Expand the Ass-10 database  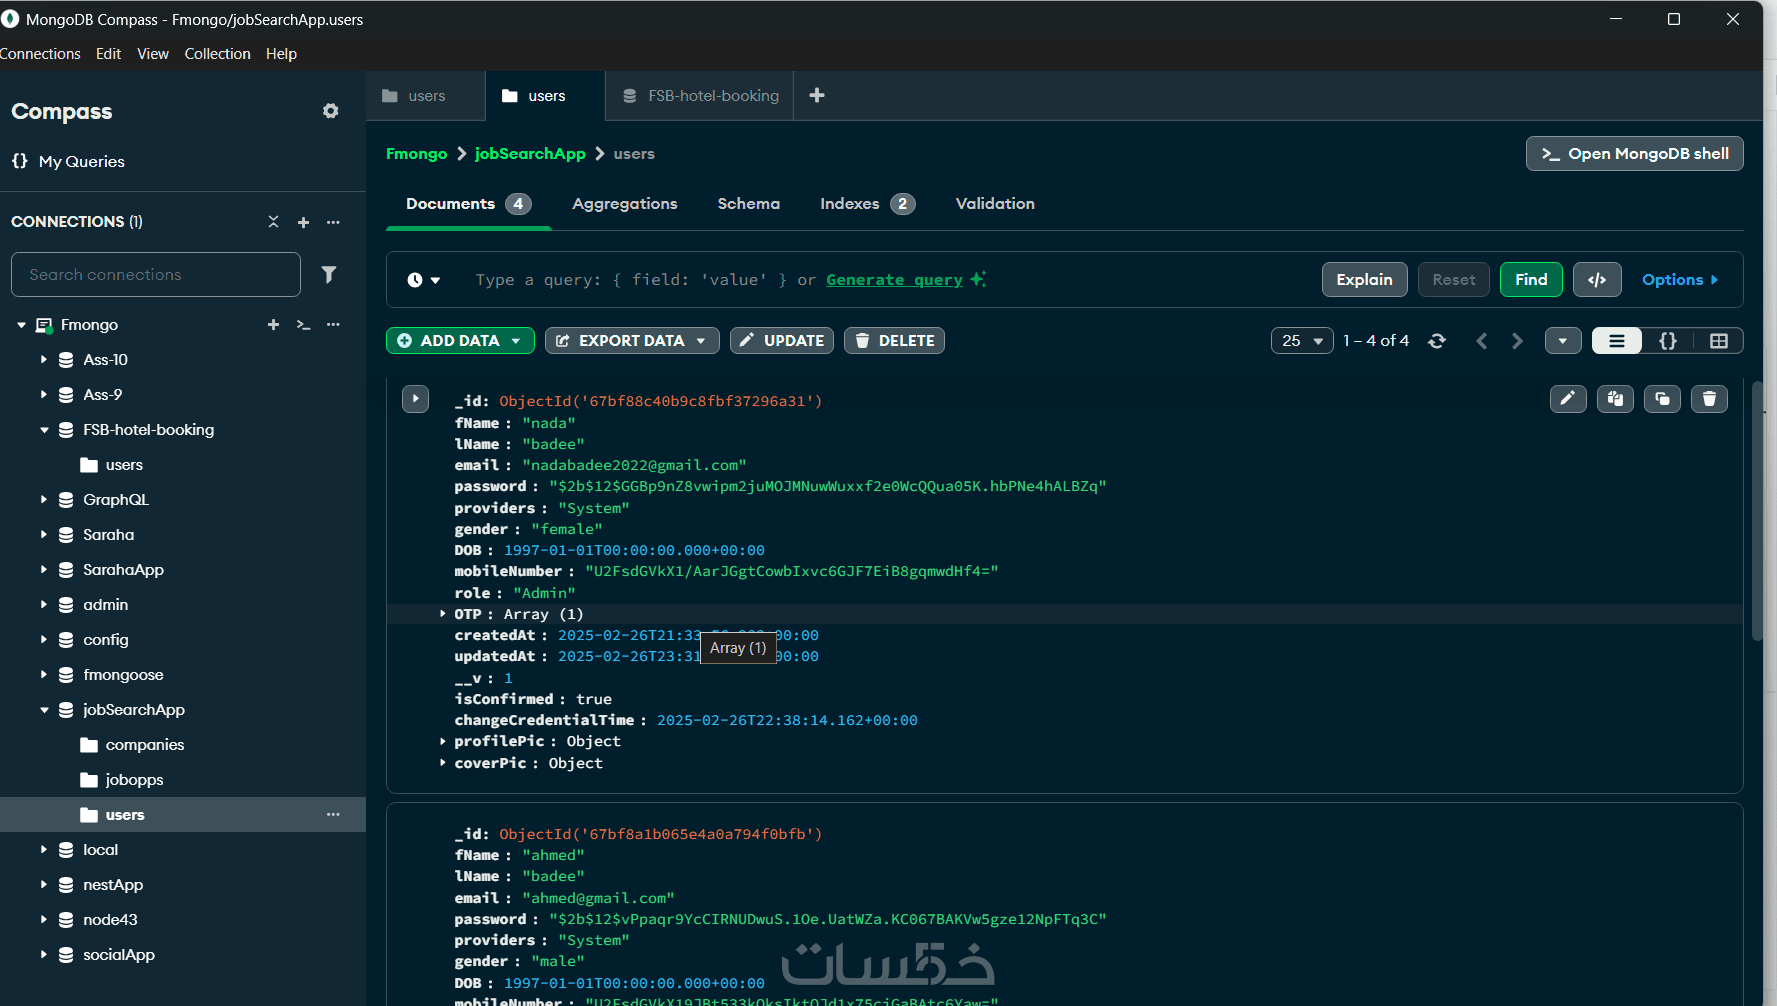coord(43,359)
